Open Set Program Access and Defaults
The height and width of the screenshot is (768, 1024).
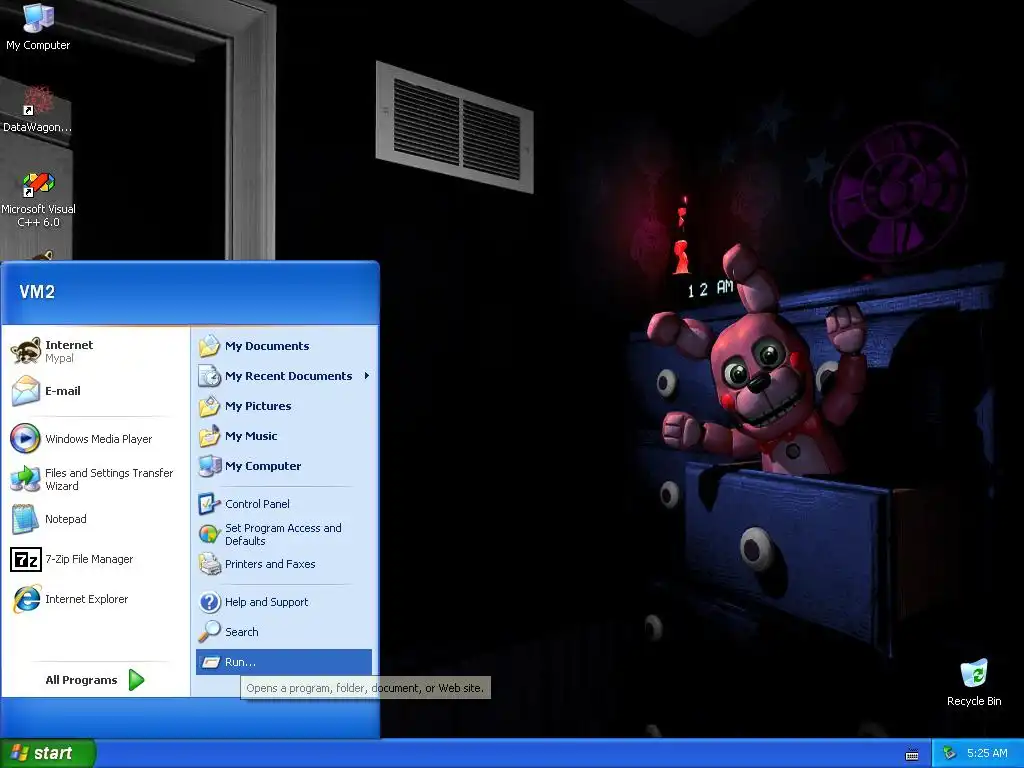click(284, 534)
